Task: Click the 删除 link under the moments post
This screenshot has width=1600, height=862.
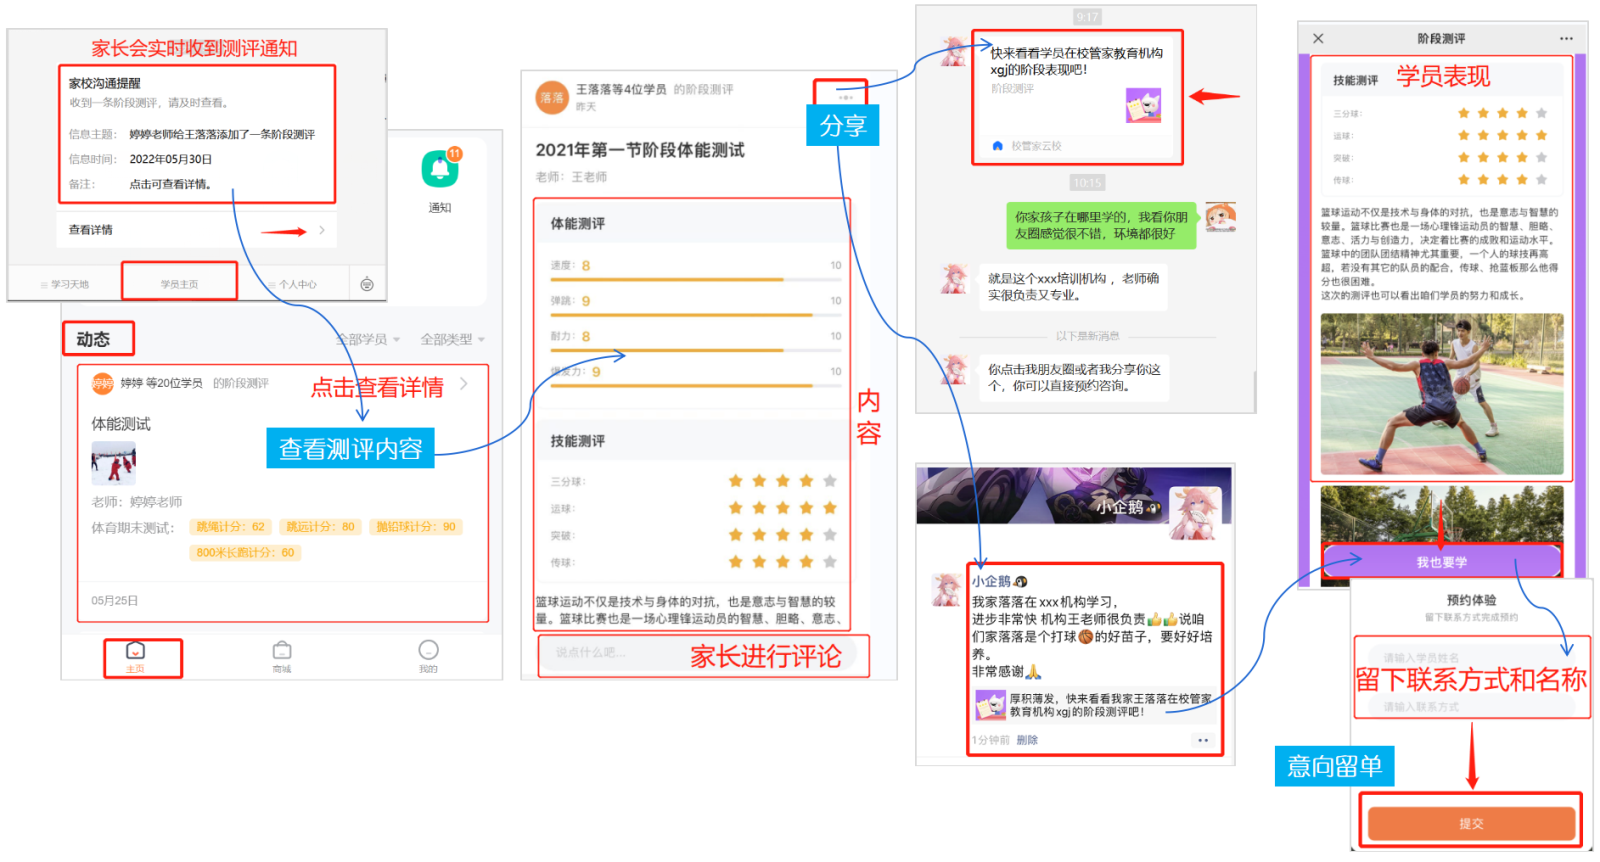Action: click(1027, 740)
